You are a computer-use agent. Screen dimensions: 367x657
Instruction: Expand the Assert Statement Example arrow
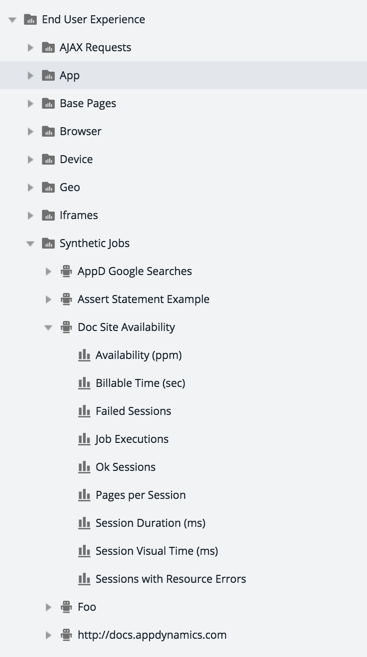(x=48, y=299)
